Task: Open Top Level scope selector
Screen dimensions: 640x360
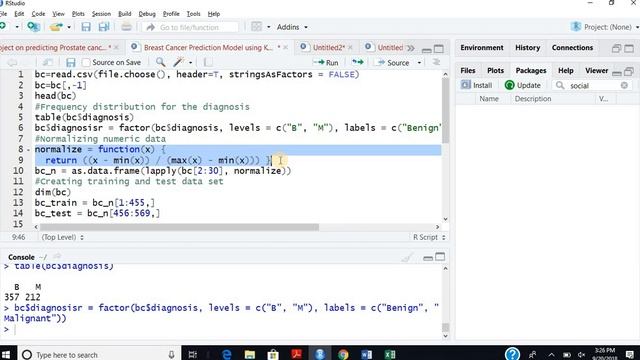Action: [62, 237]
